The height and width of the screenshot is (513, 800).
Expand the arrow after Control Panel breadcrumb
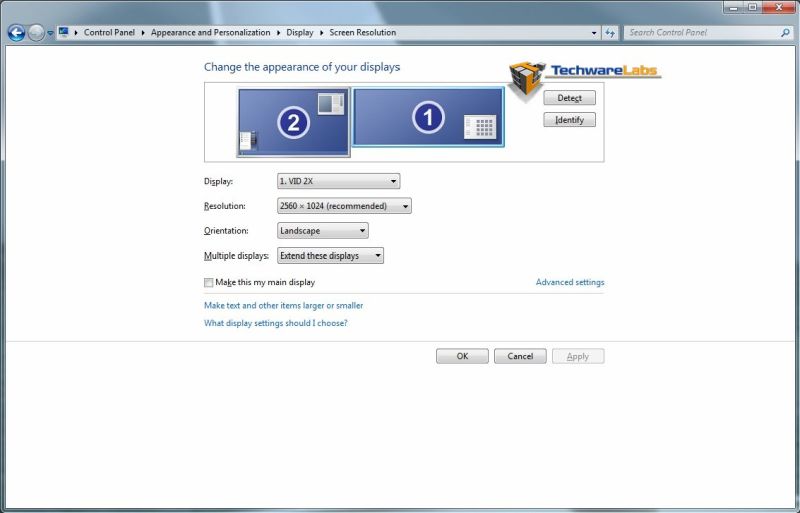tap(143, 33)
